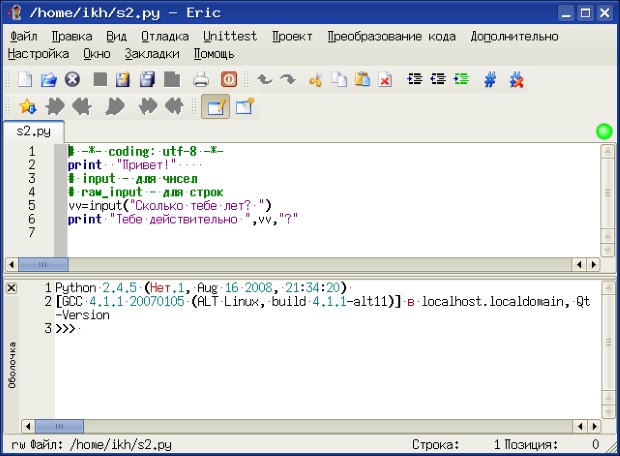Screen dimensions: 620x456
Task: Click the Comment hash icon
Action: coord(490,79)
